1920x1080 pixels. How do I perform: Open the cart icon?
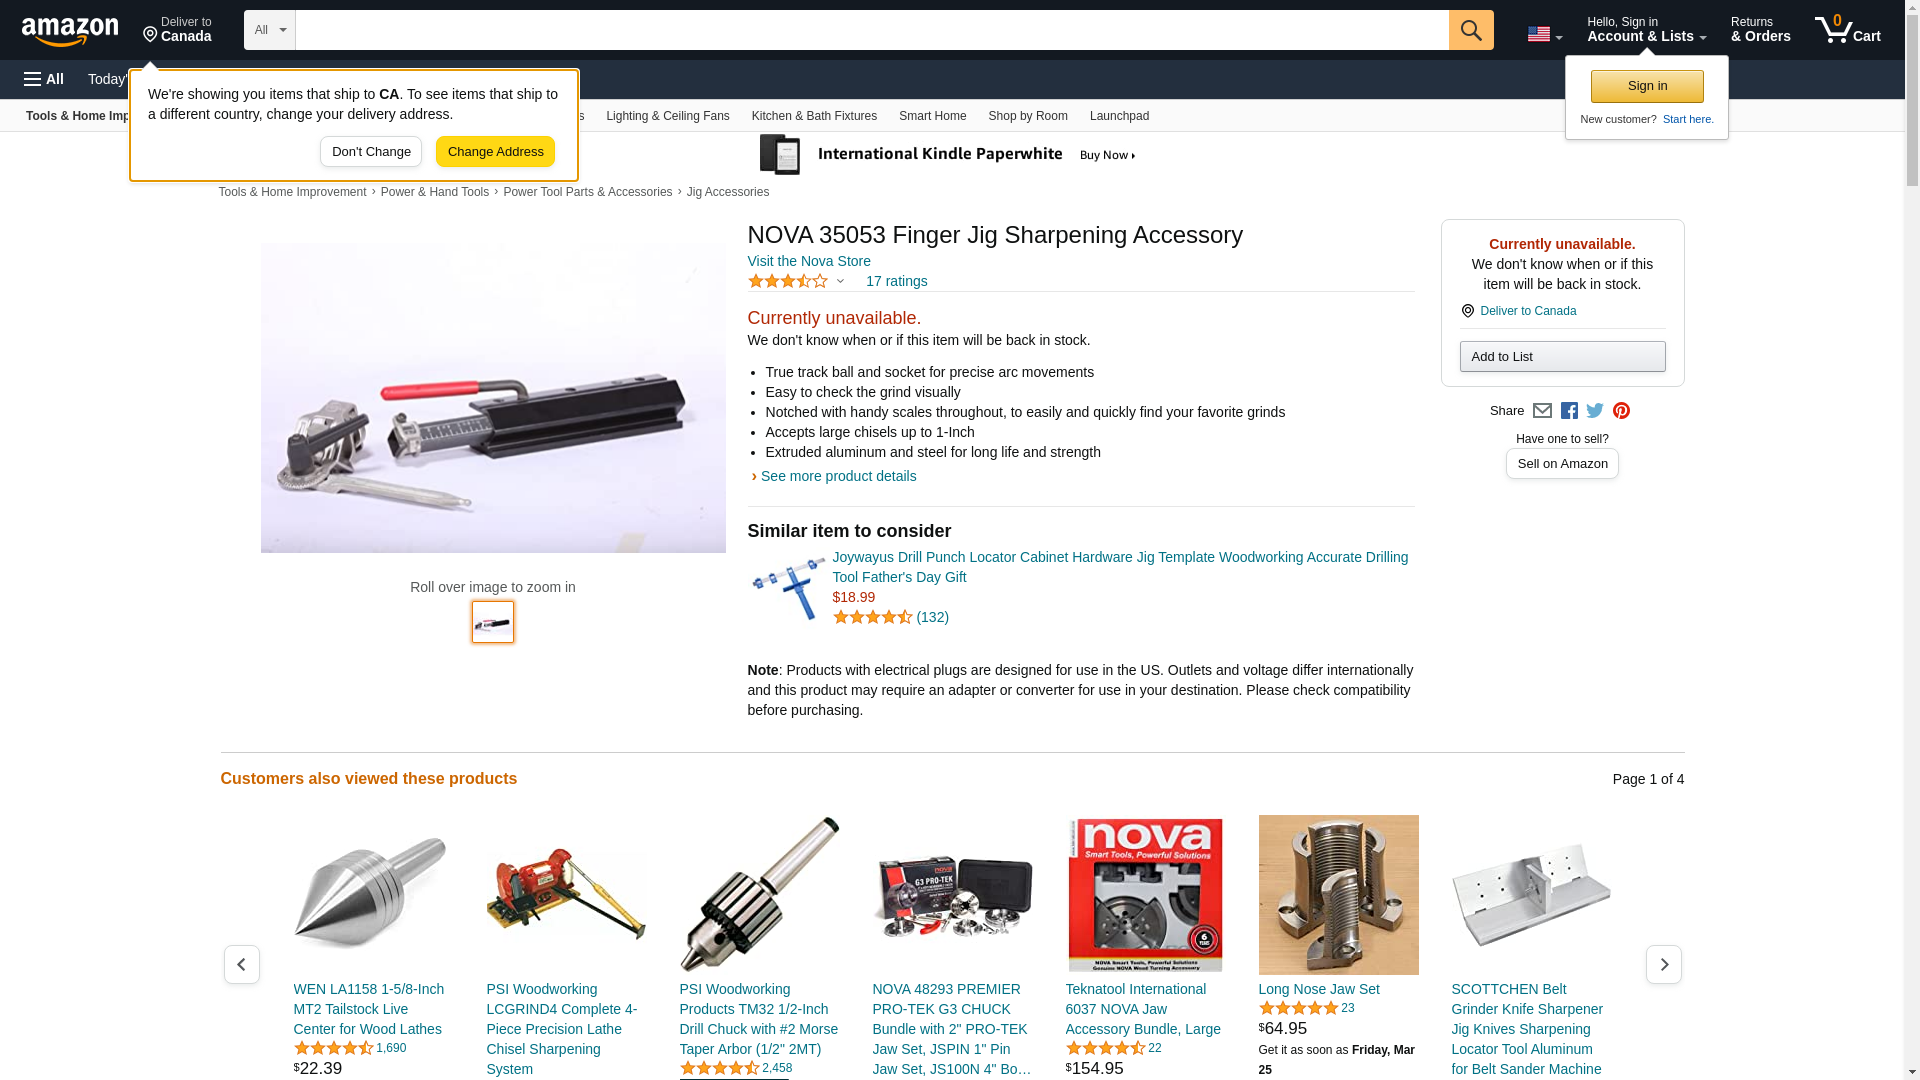(x=1847, y=30)
